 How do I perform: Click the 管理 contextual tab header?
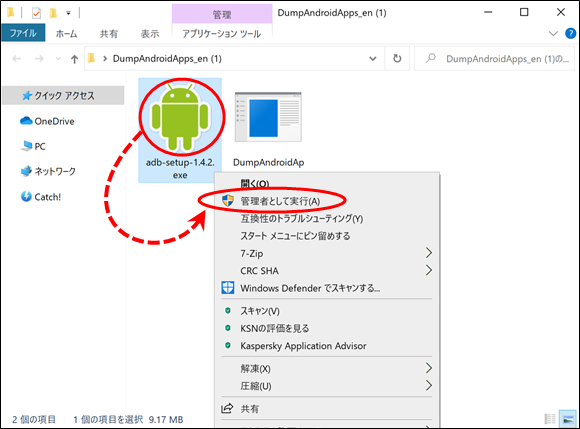tap(222, 14)
